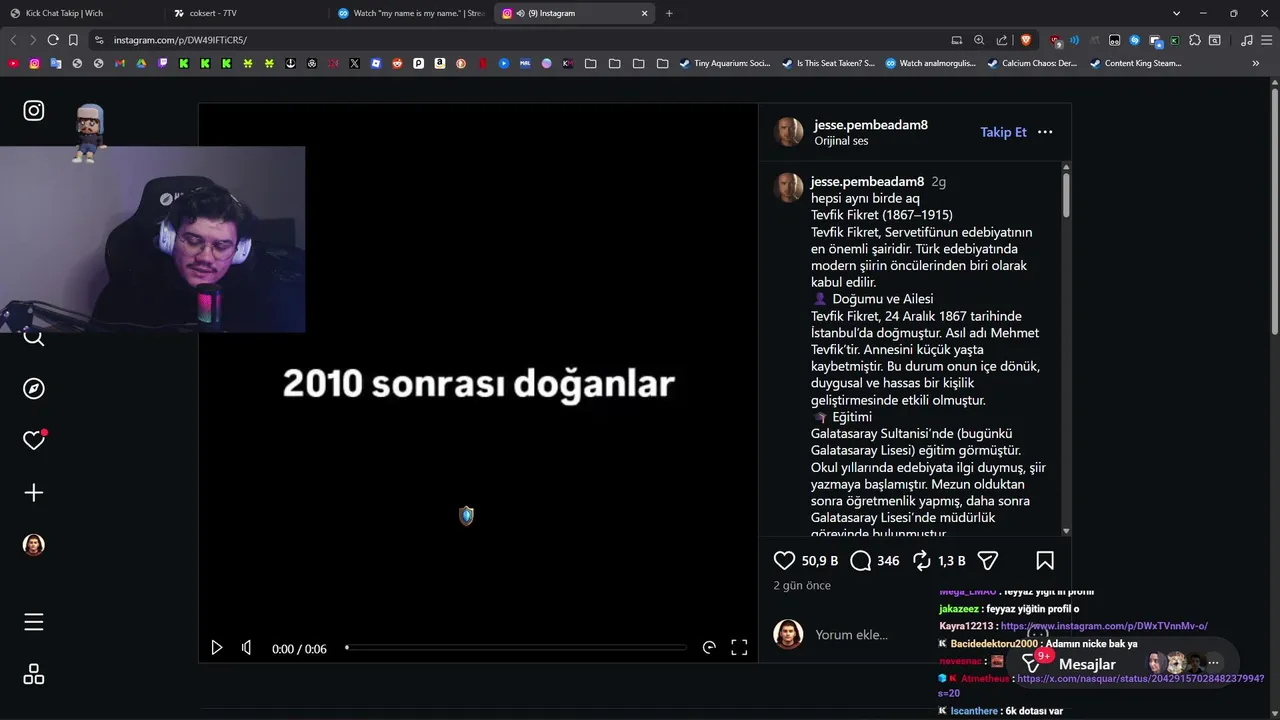Share the post with the paper-plane icon
Screen dimensions: 1280x720
[988, 561]
